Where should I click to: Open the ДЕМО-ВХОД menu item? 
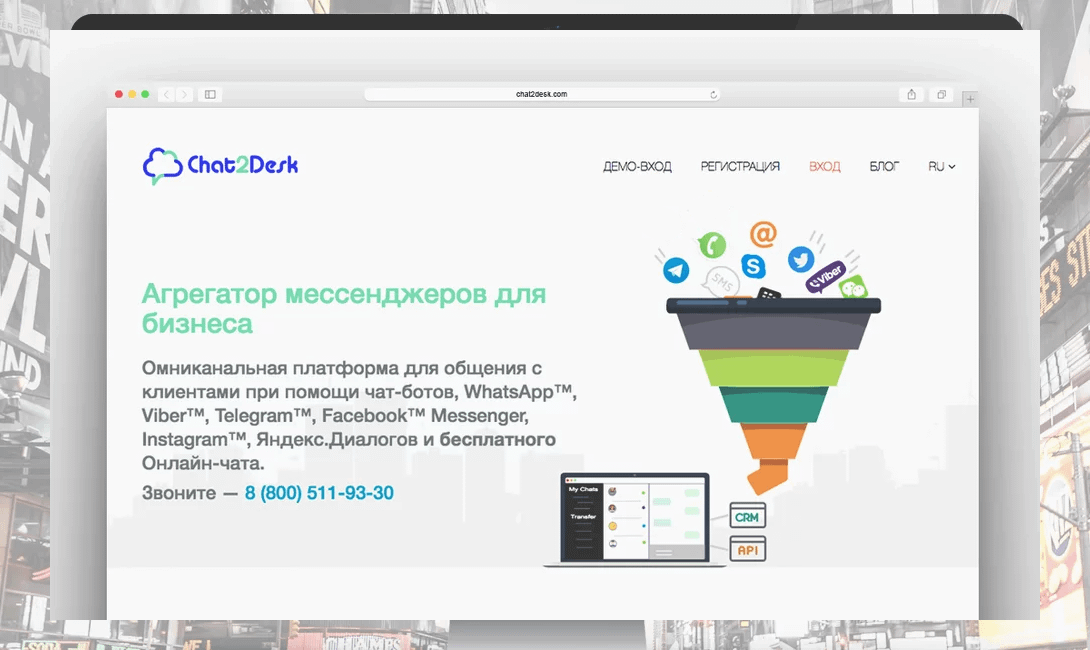tap(637, 167)
